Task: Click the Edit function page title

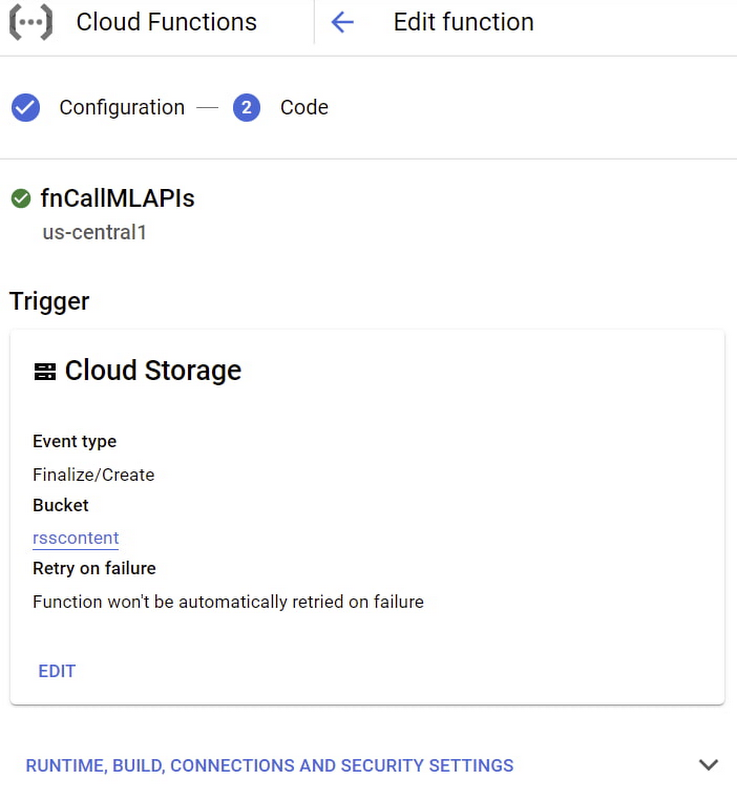Action: point(463,22)
